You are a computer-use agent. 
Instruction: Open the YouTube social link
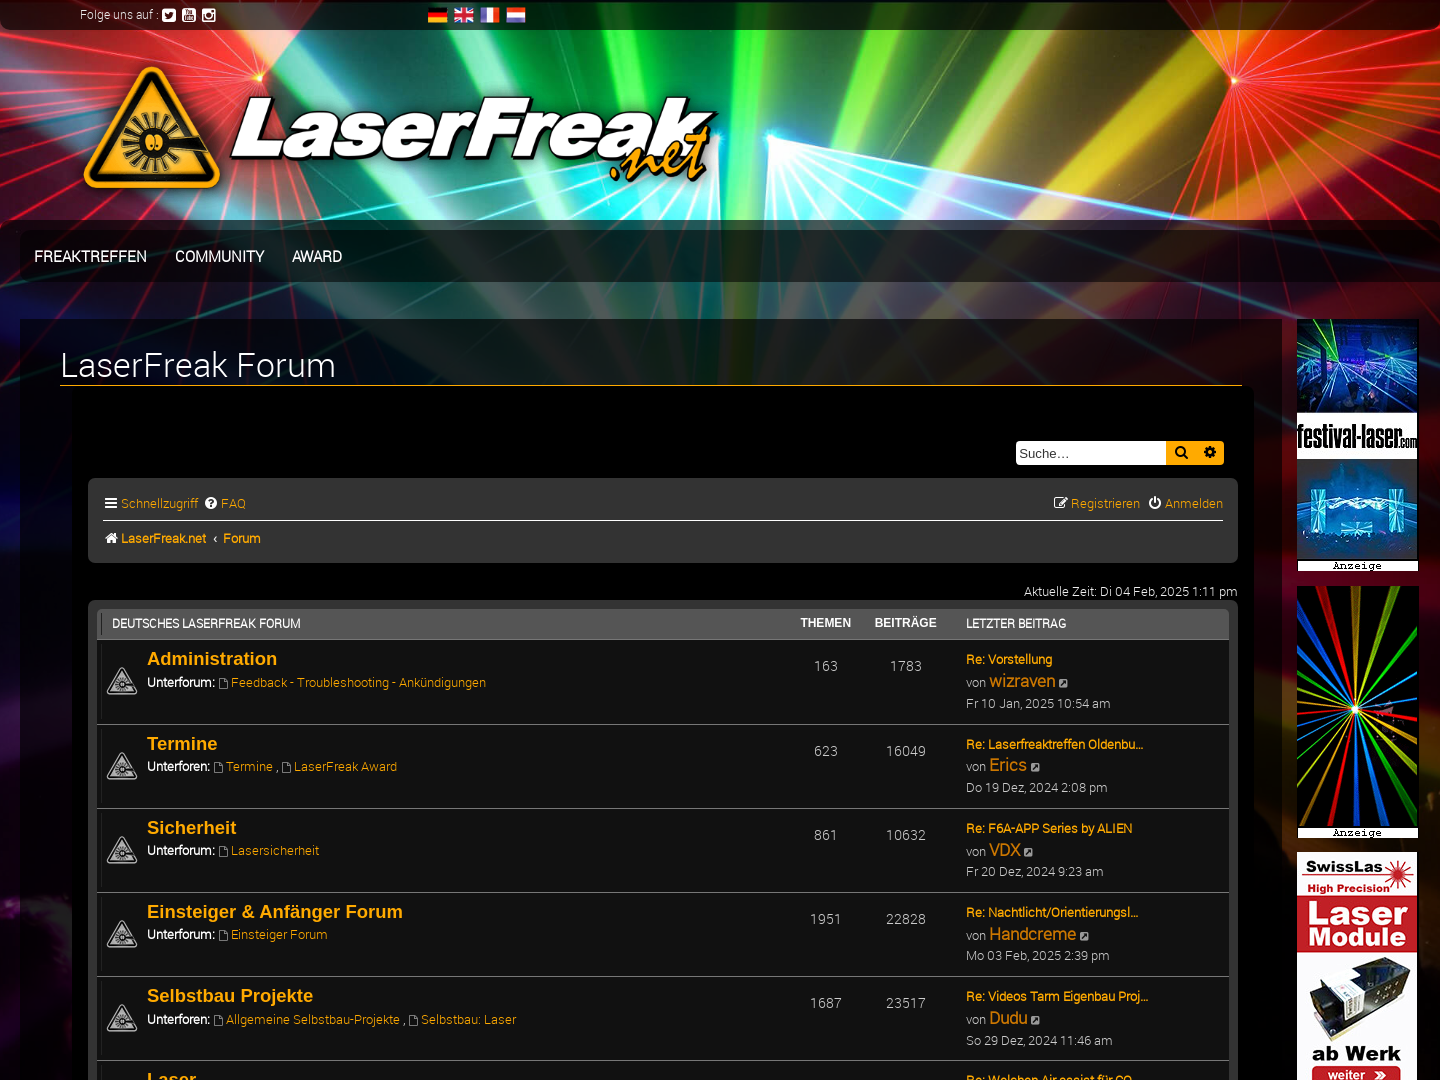pos(189,15)
